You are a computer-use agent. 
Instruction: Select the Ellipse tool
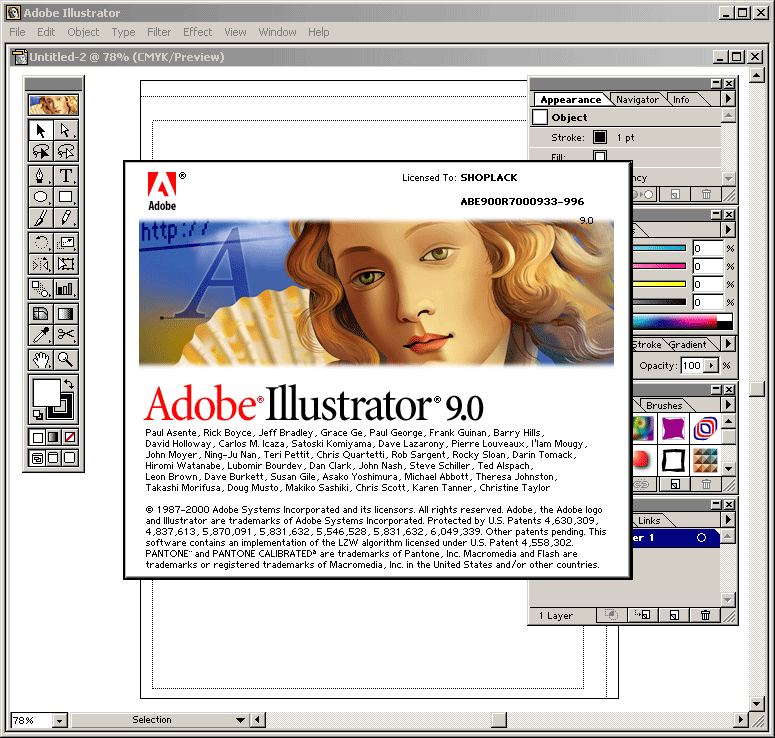coord(41,197)
